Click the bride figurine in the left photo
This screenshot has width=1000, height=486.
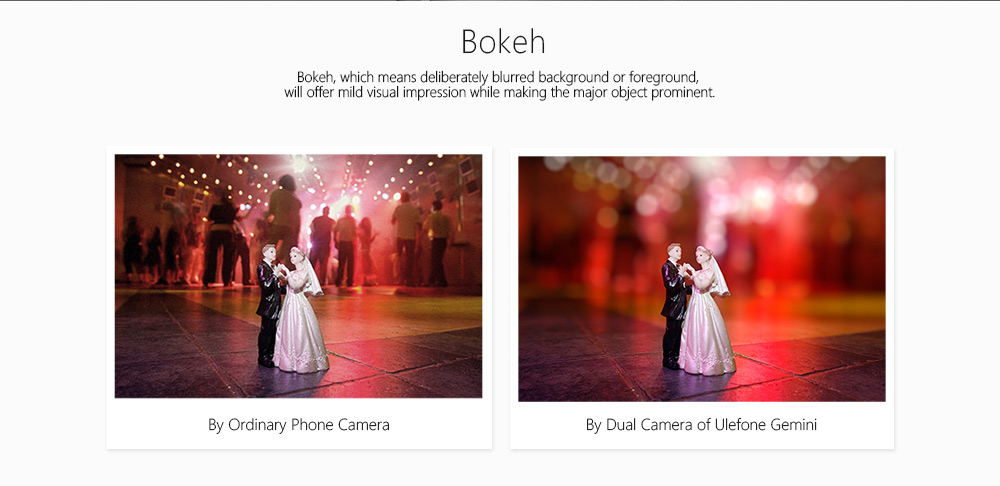pyautogui.click(x=301, y=313)
